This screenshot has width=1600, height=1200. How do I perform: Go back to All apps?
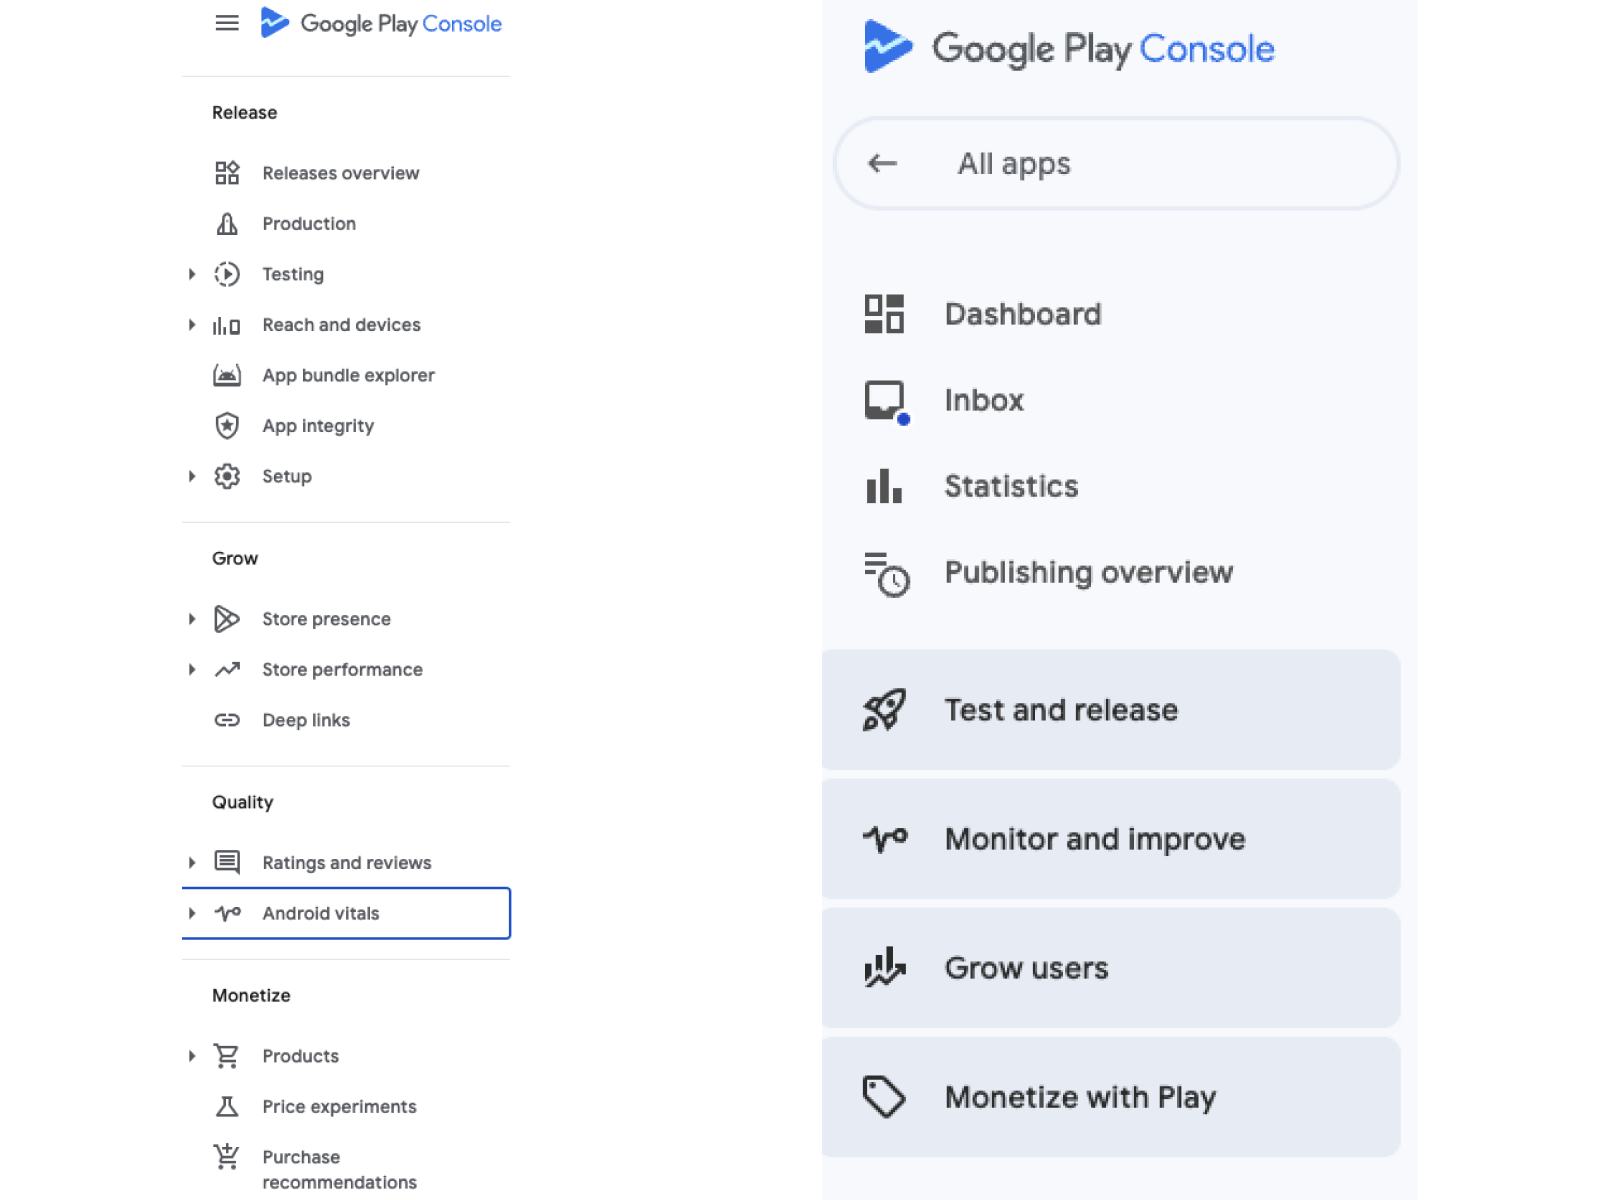pyautogui.click(x=1116, y=163)
